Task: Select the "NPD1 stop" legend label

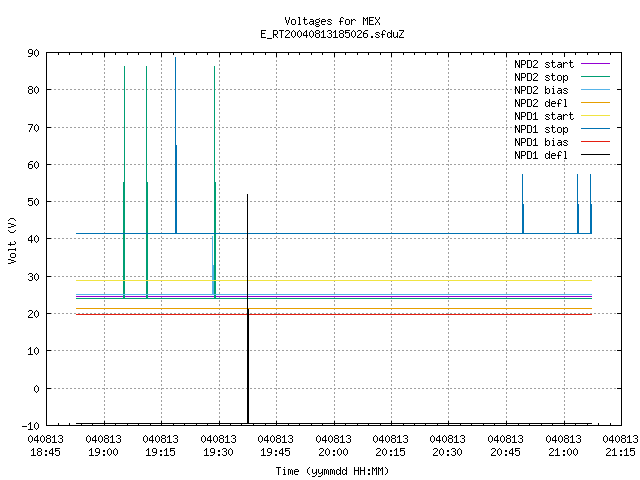Action: click(x=541, y=129)
